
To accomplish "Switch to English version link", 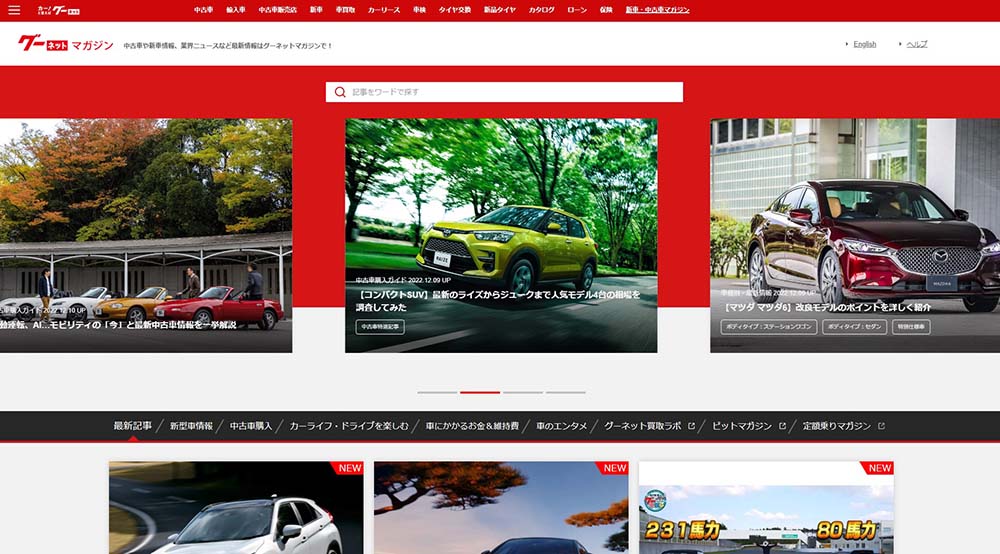I will (864, 44).
